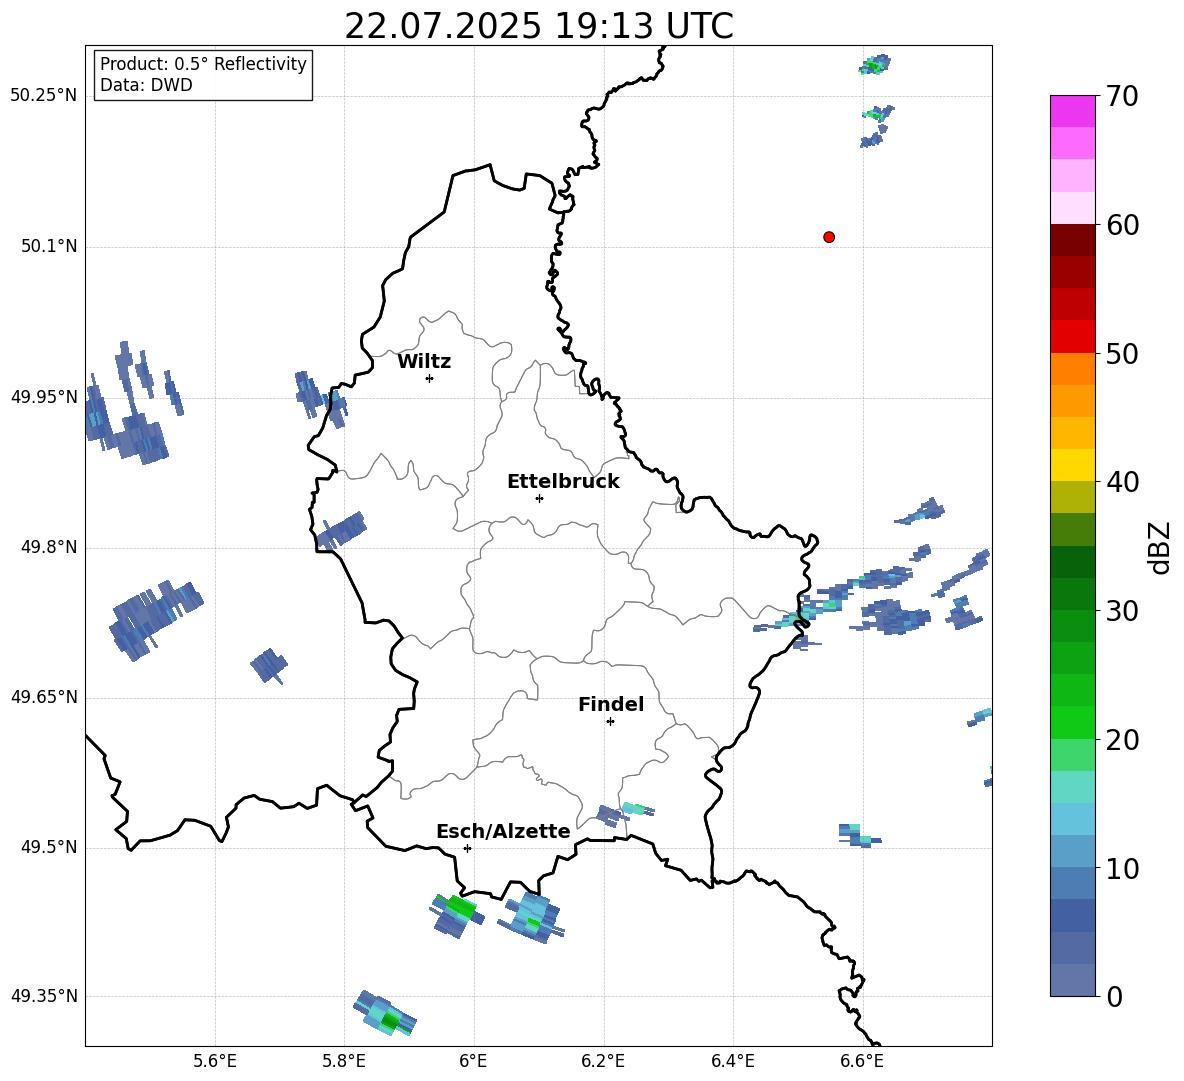Screen dimensions: 1184x1081
Task: Click the 49.95°N latitude label
Action: click(x=44, y=397)
